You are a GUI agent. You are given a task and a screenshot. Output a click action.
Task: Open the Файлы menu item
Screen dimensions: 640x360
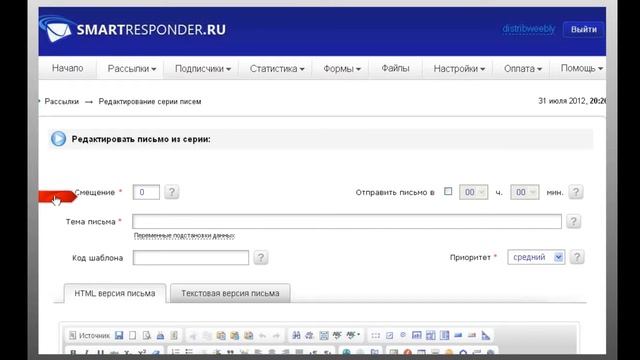click(395, 68)
